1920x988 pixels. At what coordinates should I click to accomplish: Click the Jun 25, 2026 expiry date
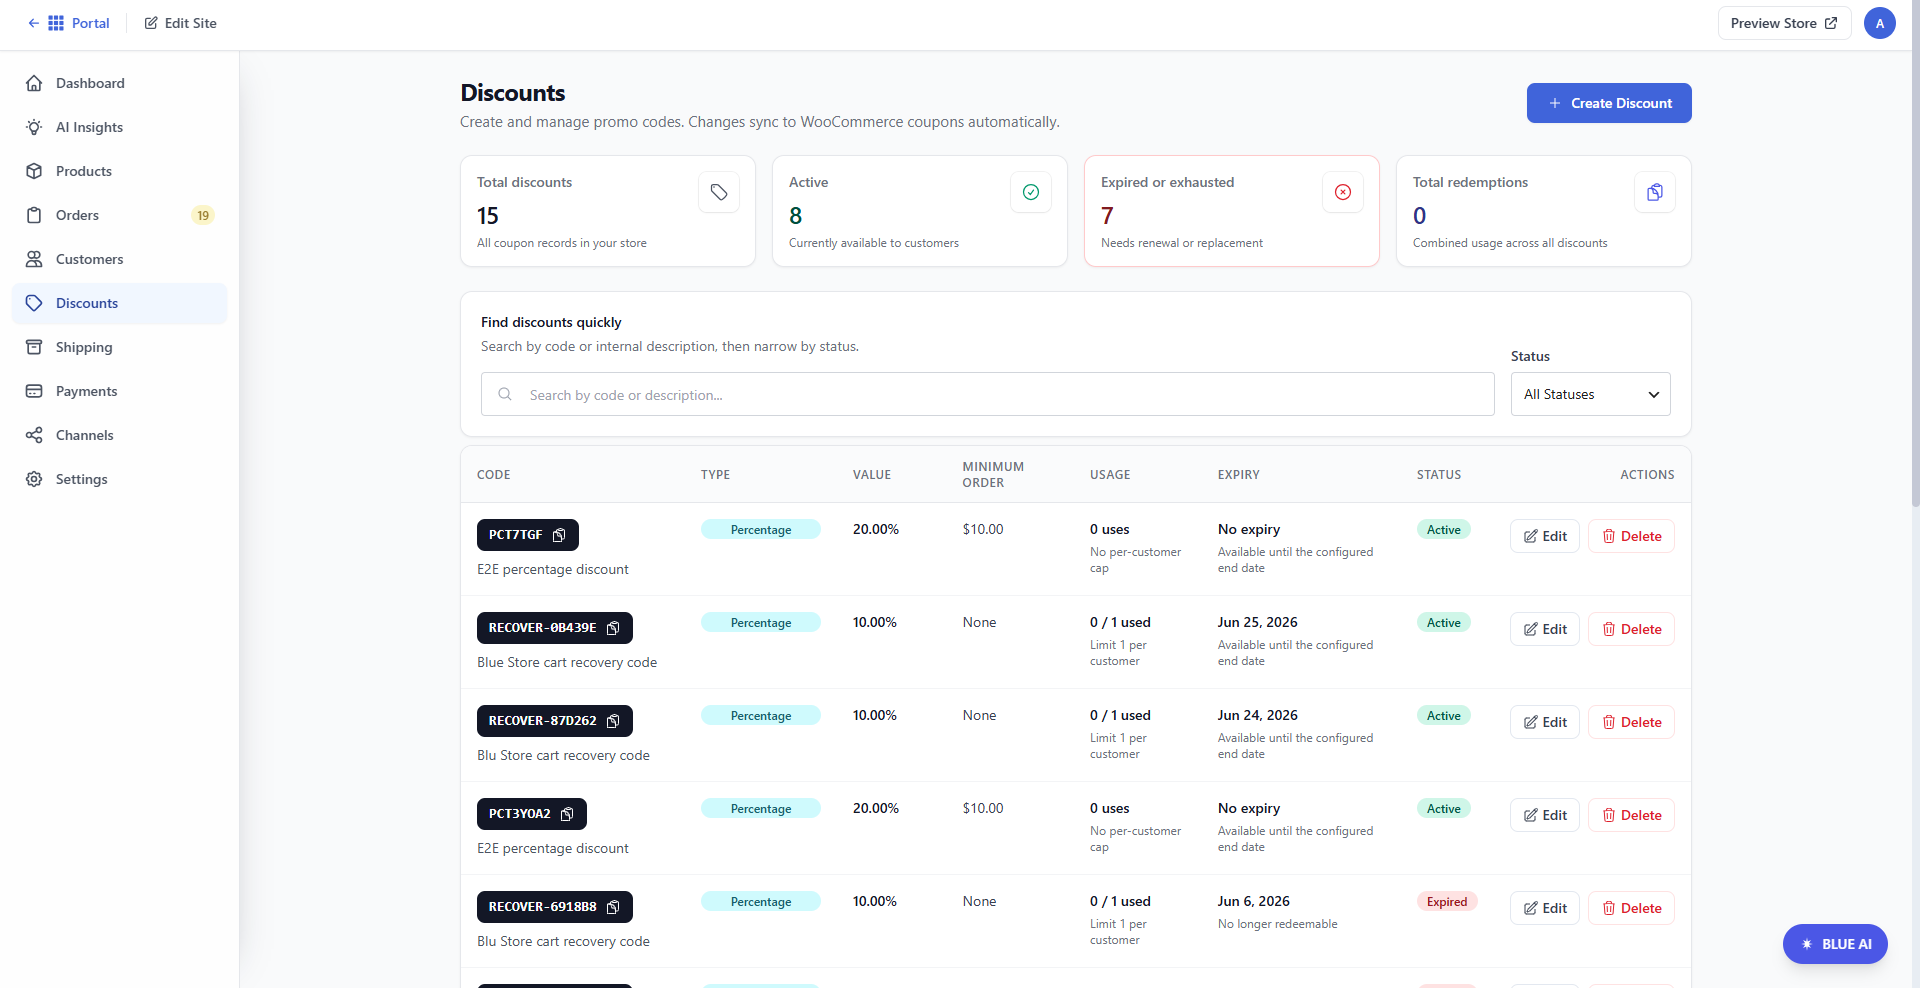[1257, 622]
